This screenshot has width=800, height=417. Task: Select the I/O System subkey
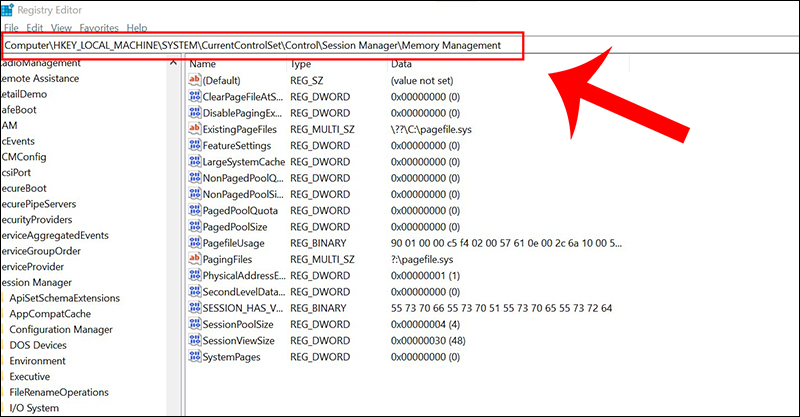coord(34,409)
